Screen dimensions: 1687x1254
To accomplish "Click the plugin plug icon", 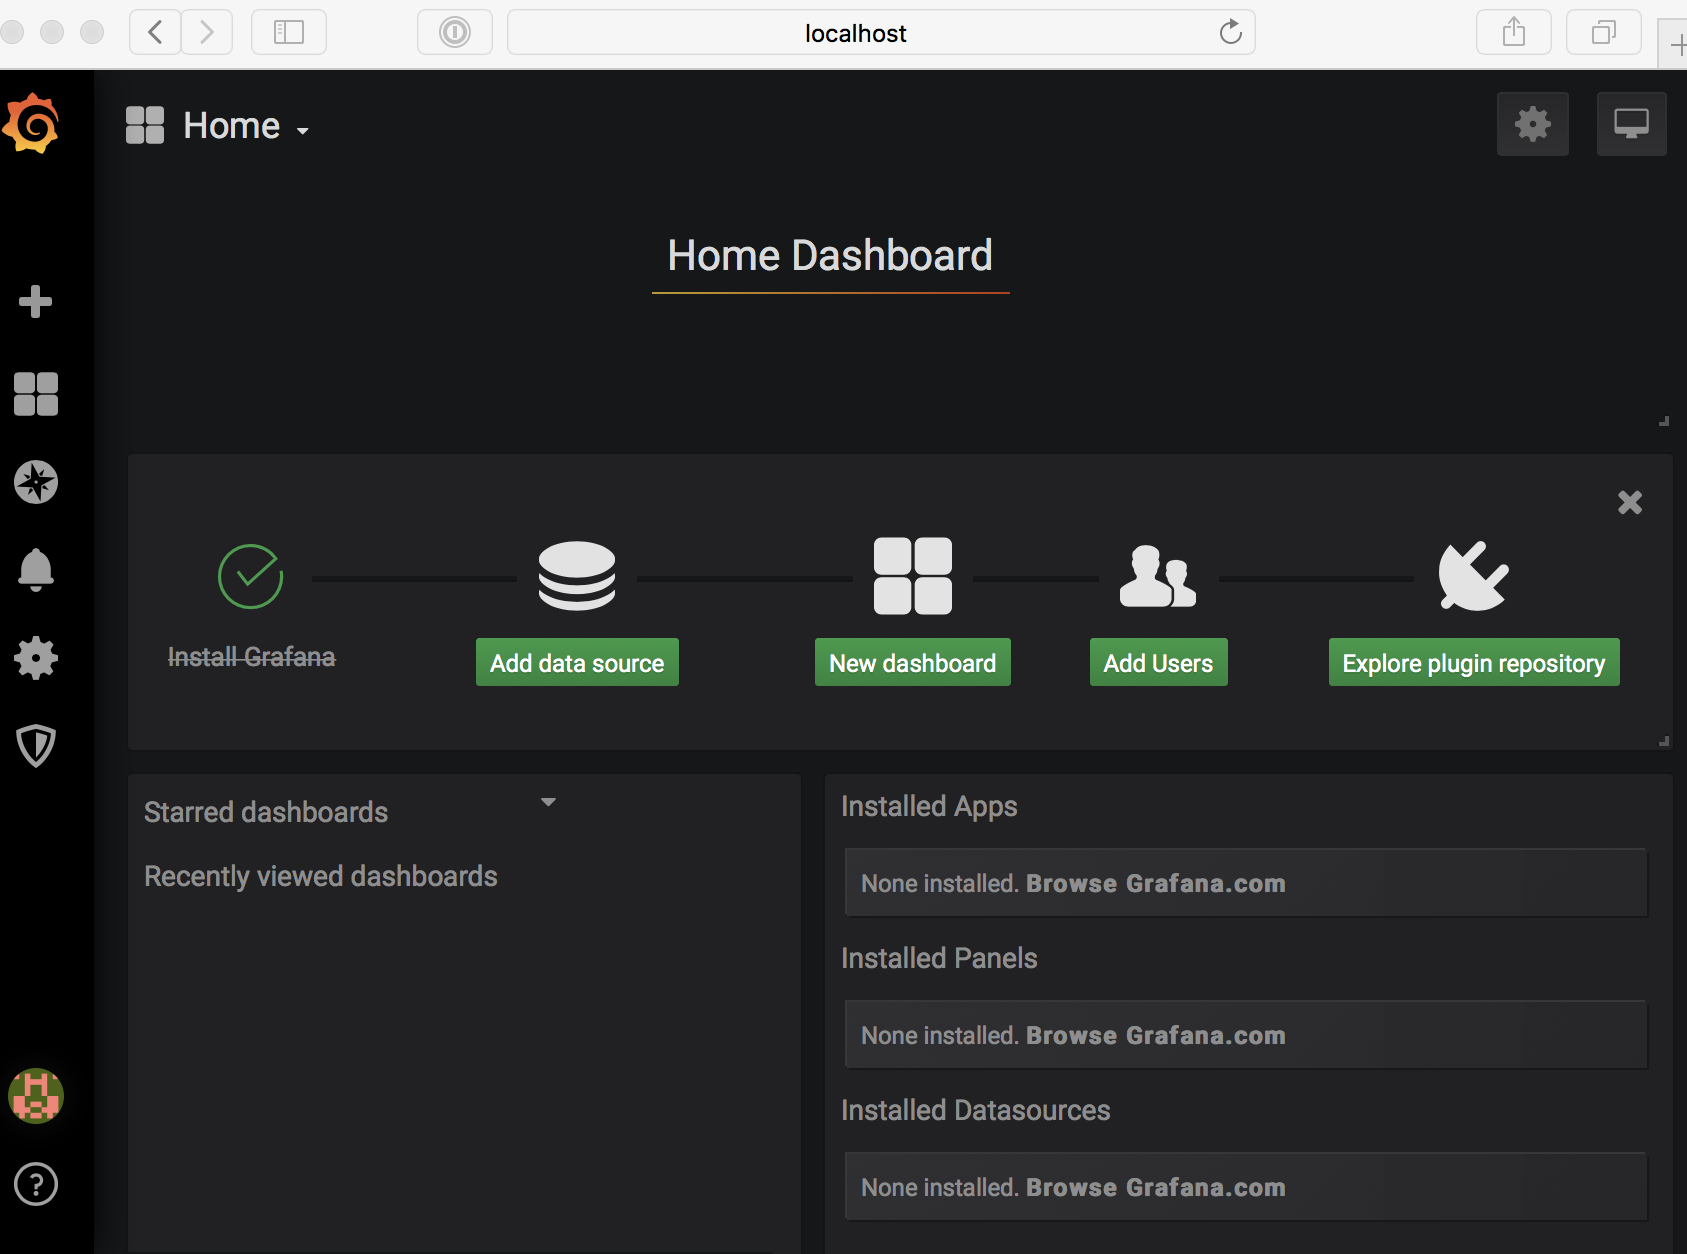I will 1473,576.
